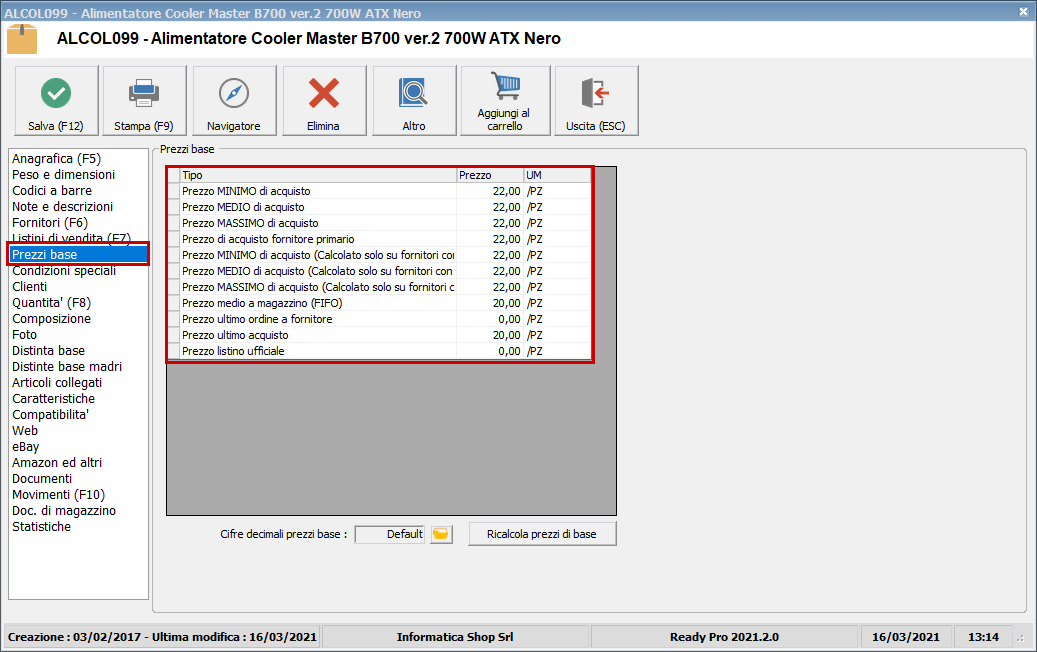Click the yellow folder icon beside Default
The width and height of the screenshot is (1037, 652).
pos(441,534)
